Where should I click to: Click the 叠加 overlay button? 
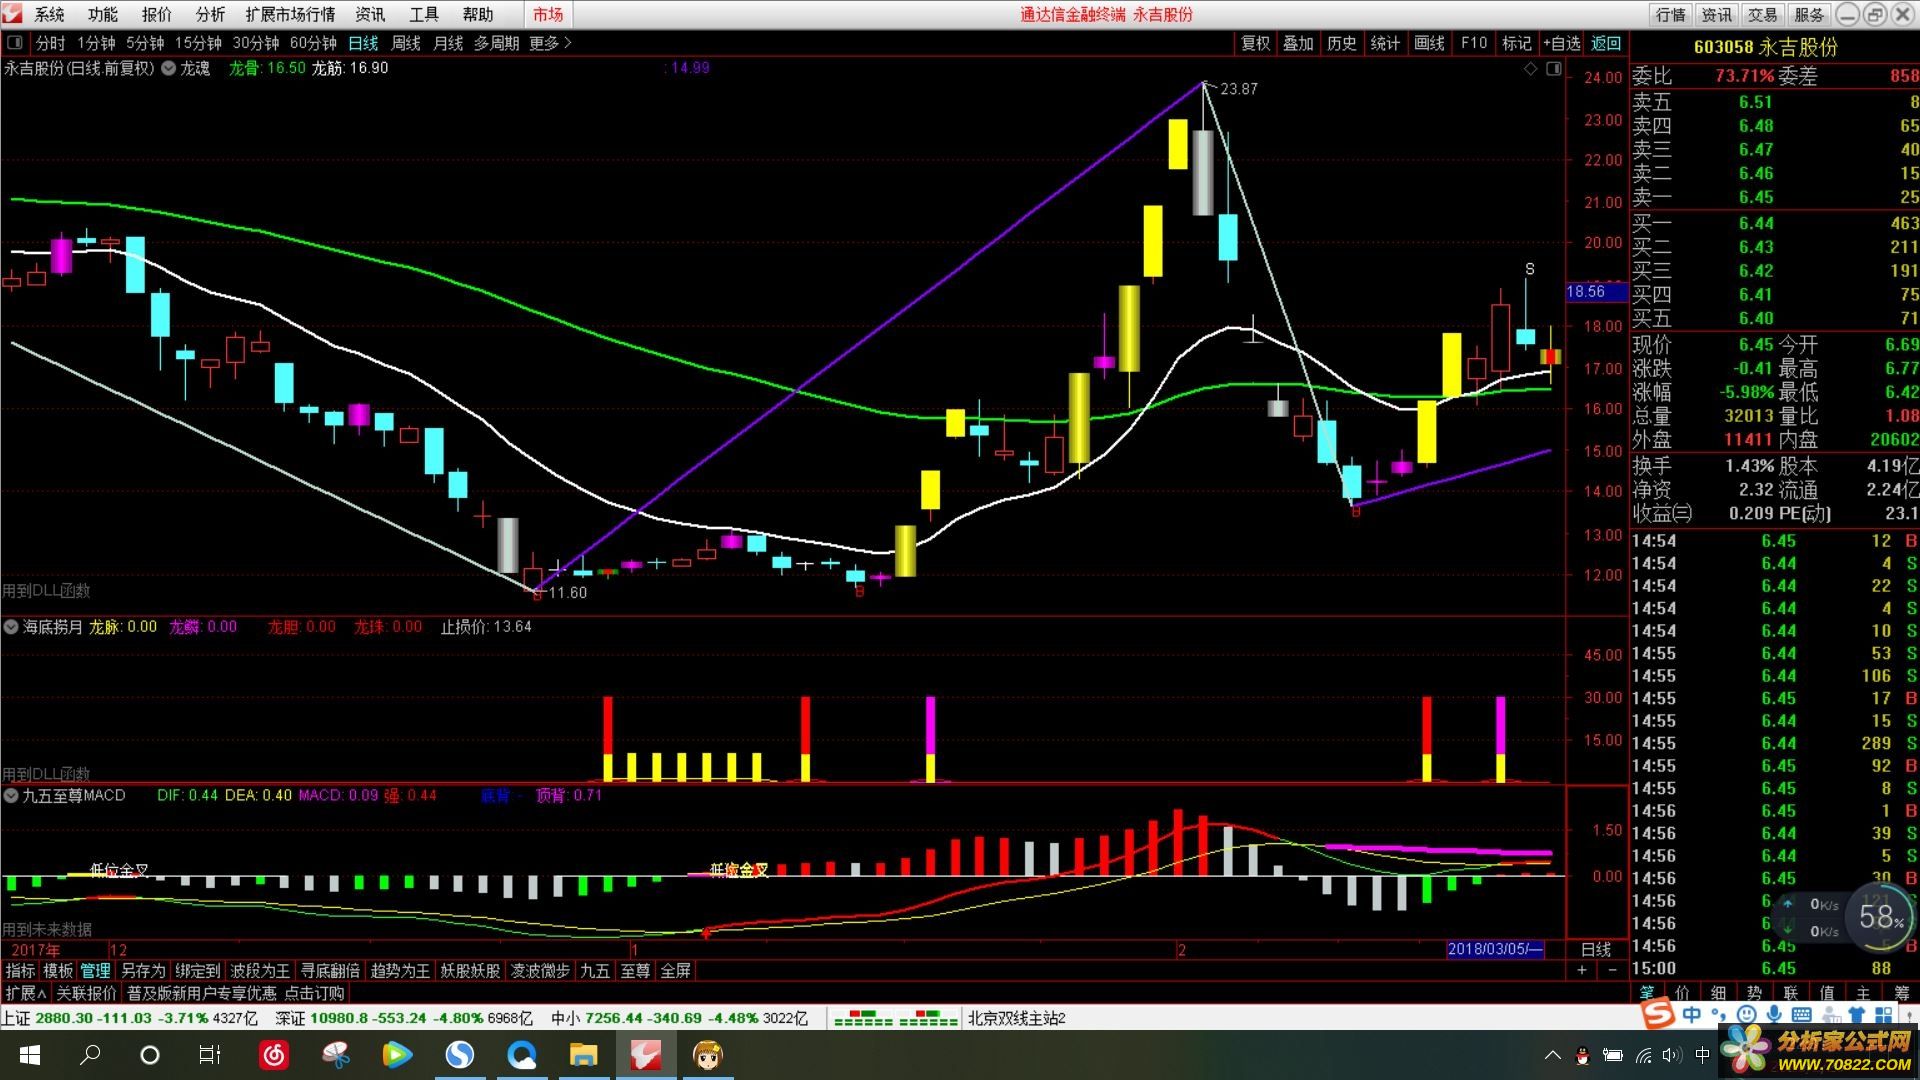pyautogui.click(x=1298, y=43)
